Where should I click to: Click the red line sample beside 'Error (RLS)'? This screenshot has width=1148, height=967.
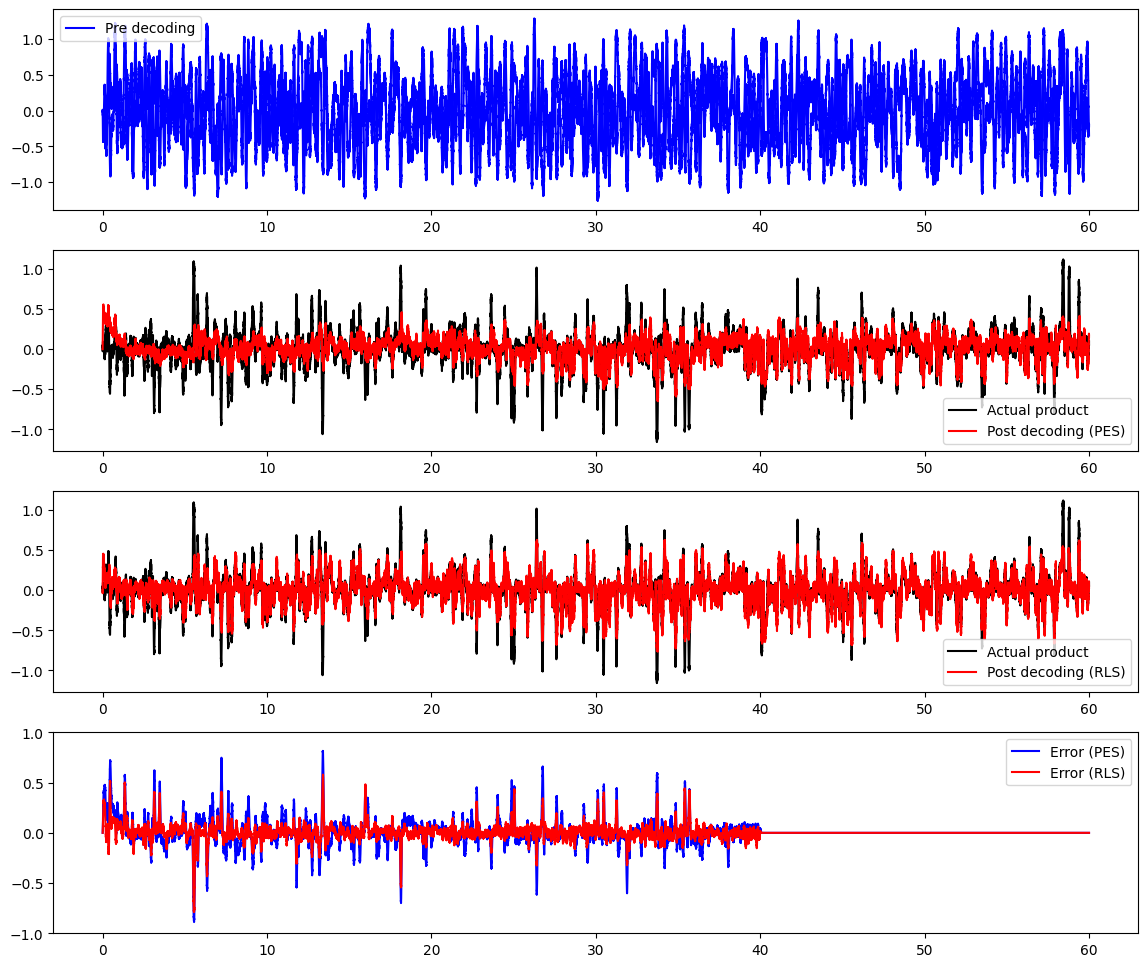(x=1026, y=773)
